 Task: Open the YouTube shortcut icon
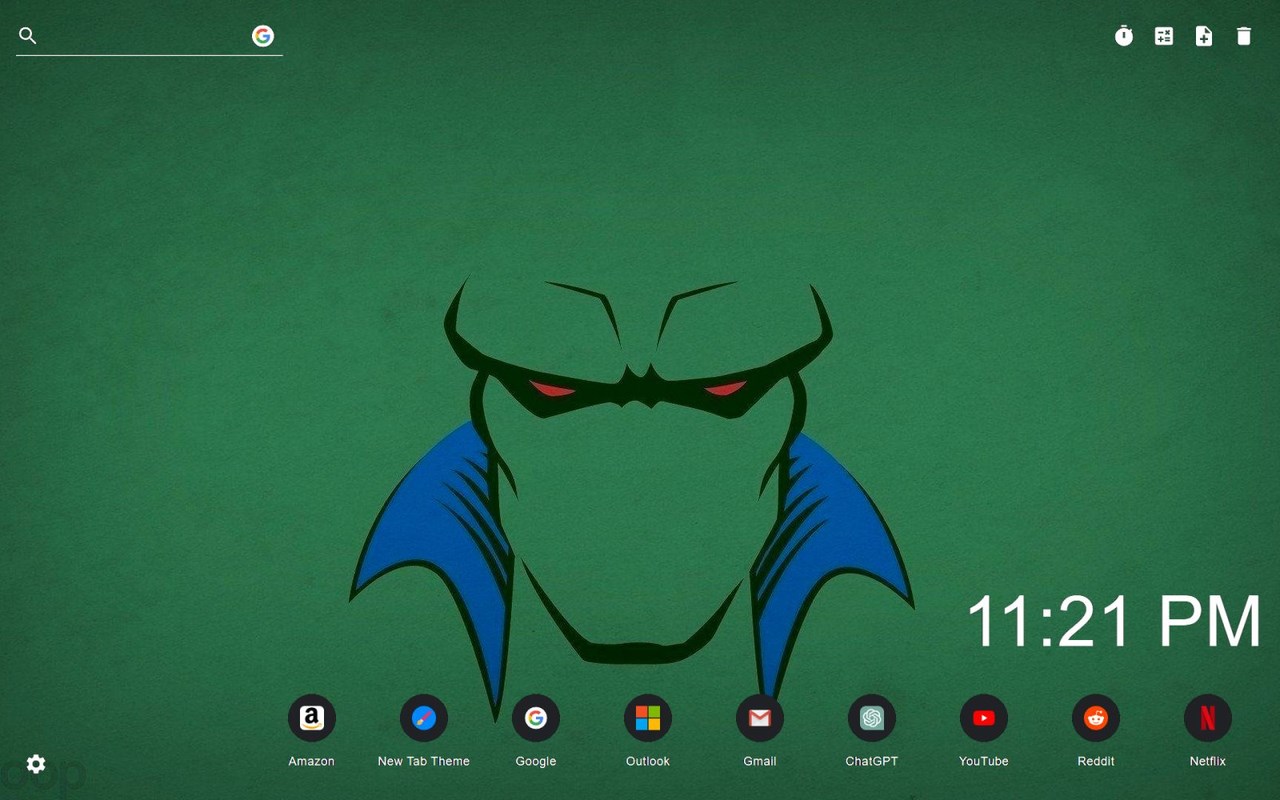[984, 718]
